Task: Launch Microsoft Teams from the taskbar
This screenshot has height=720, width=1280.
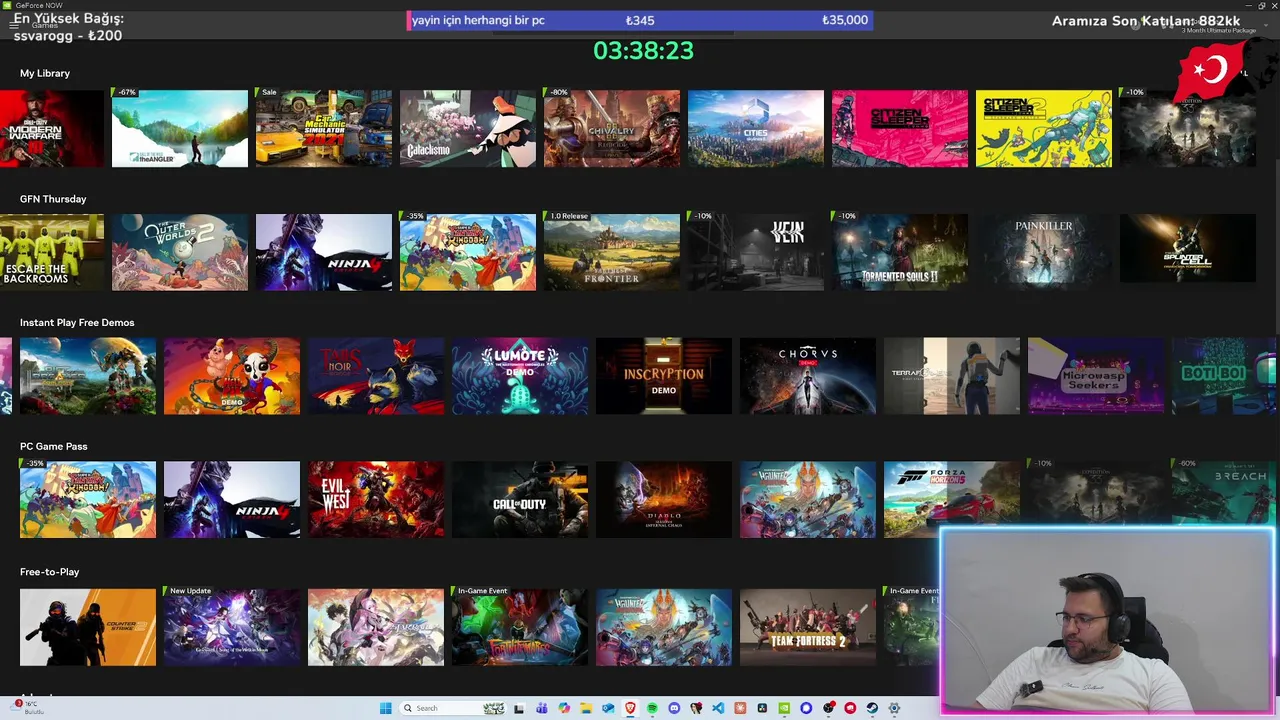Action: 541,708
